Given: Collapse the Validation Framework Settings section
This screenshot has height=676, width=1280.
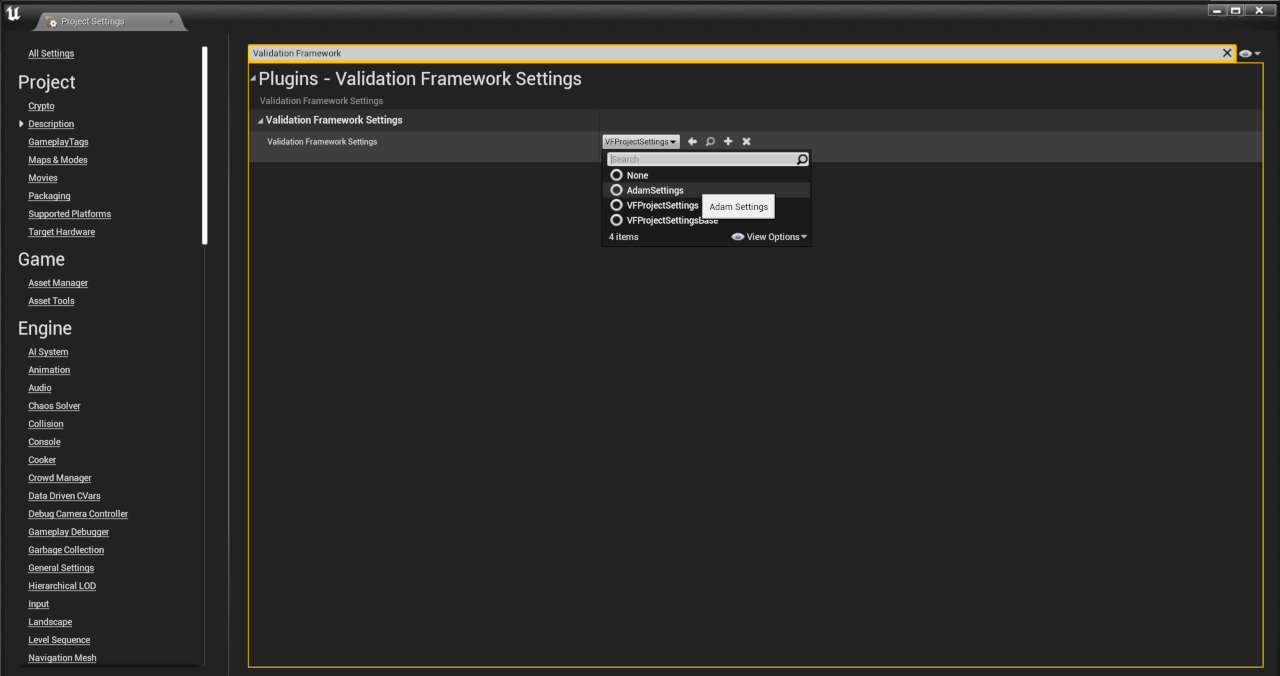Looking at the screenshot, I should [261, 121].
